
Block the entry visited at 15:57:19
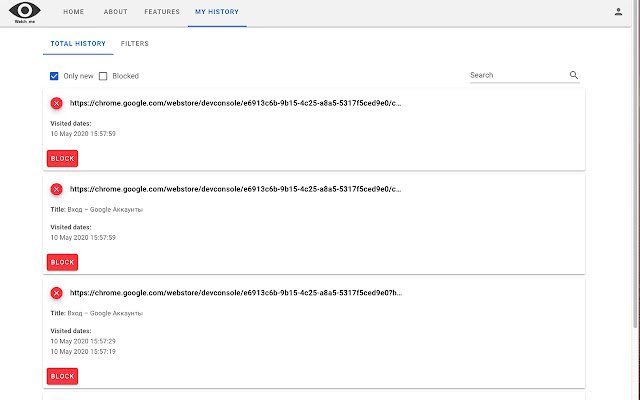(x=62, y=376)
